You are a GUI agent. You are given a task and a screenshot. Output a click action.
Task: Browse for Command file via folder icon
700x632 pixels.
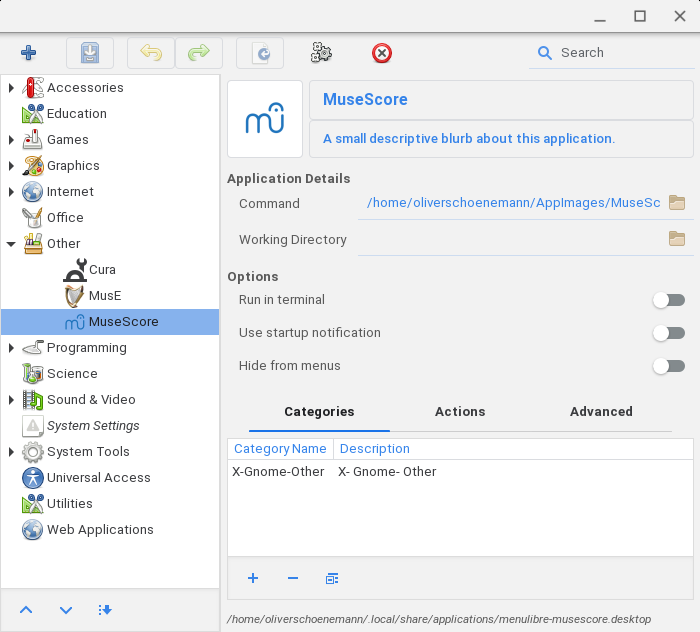677,203
